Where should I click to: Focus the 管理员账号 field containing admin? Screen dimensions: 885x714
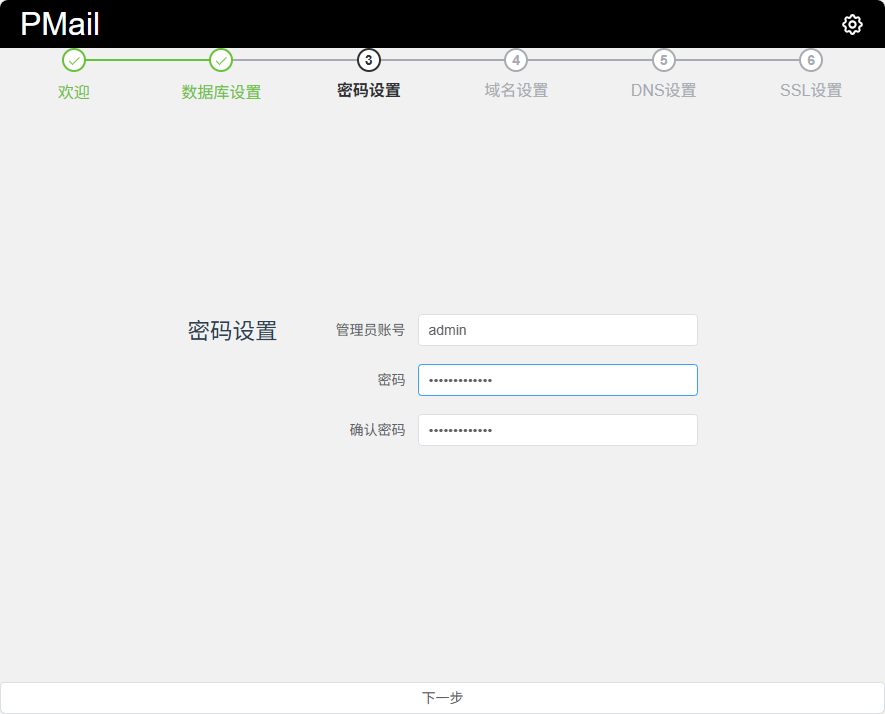[x=557, y=330]
